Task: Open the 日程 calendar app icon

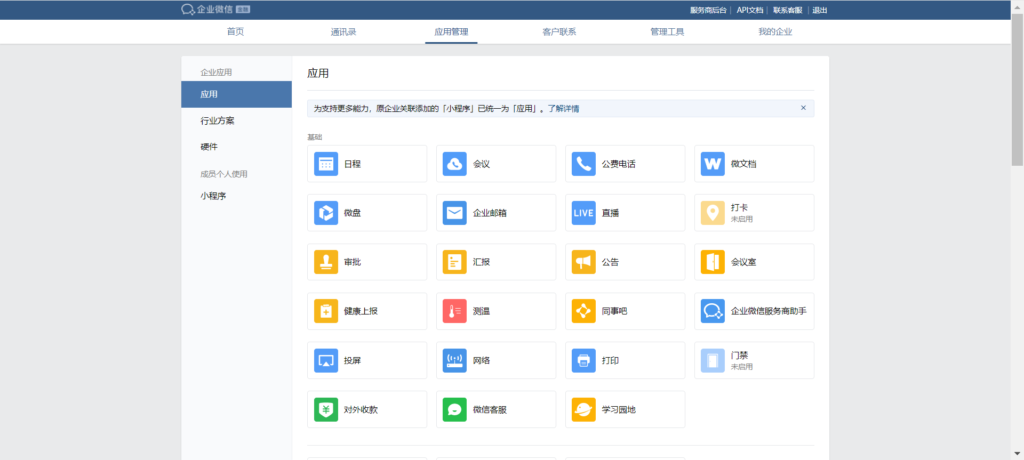Action: click(326, 164)
